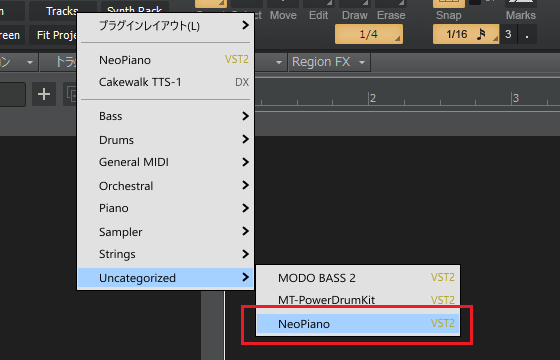The image size is (560, 360).
Task: Click the Marks tool
Action: [521, 11]
